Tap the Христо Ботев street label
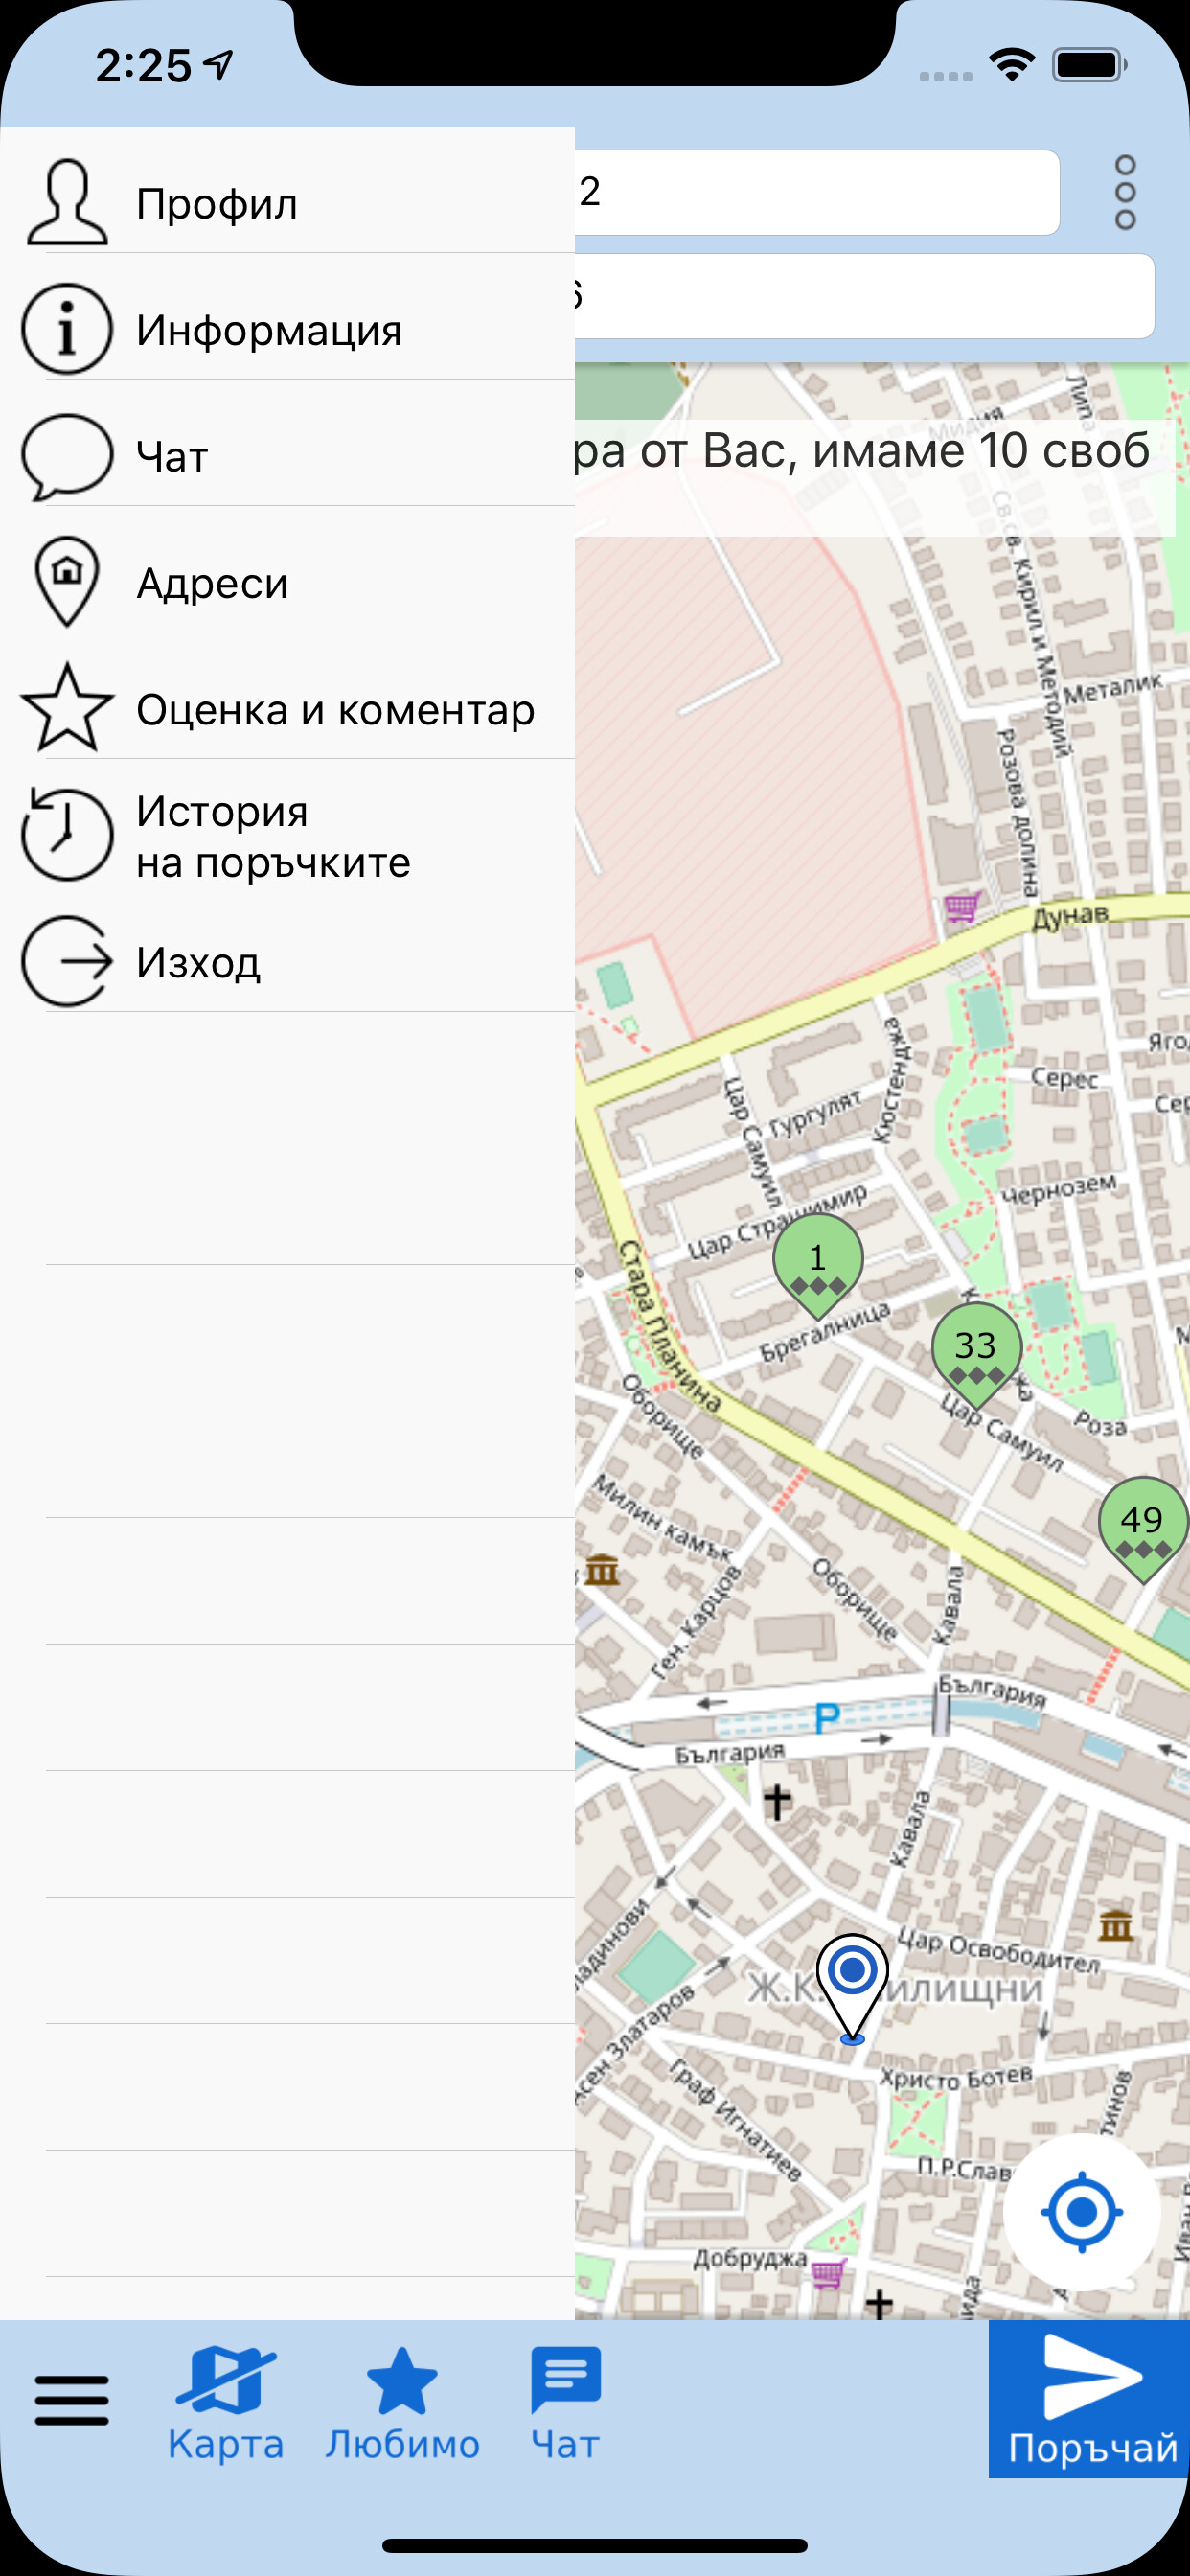 coord(956,2077)
